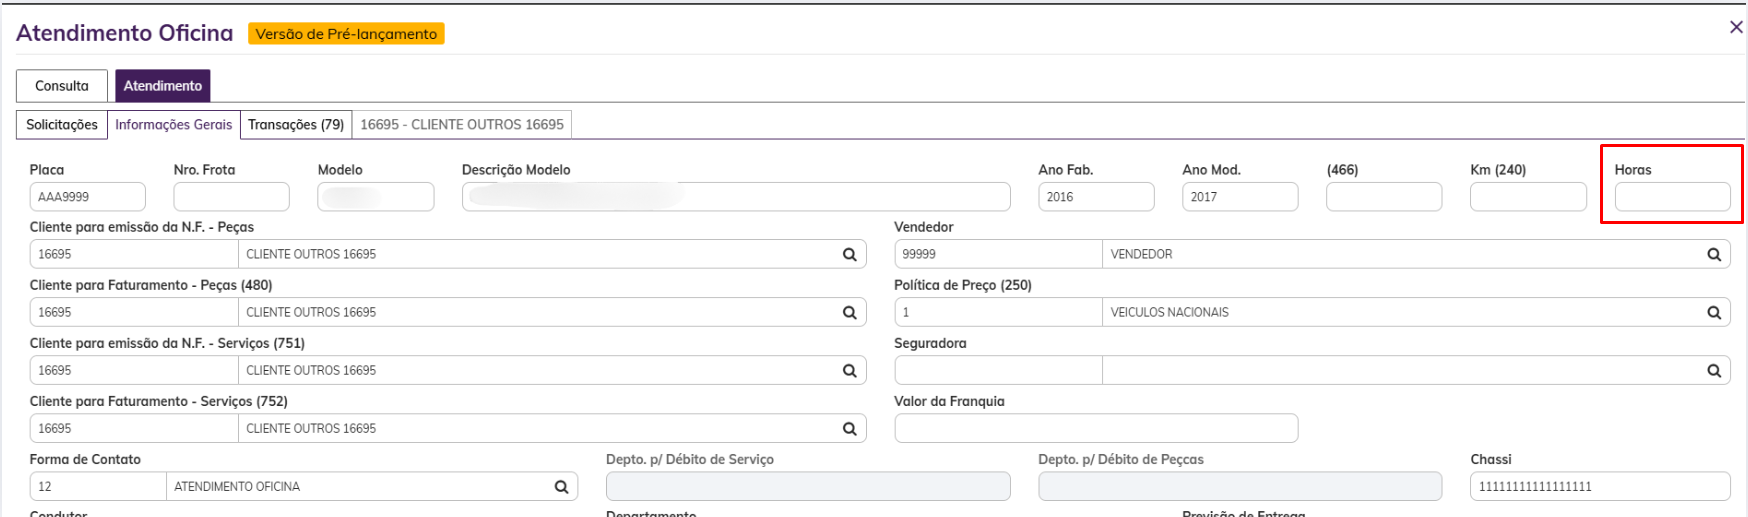1748x517 pixels.
Task: Open Forma de Contato search magnifier
Action: pyautogui.click(x=561, y=487)
